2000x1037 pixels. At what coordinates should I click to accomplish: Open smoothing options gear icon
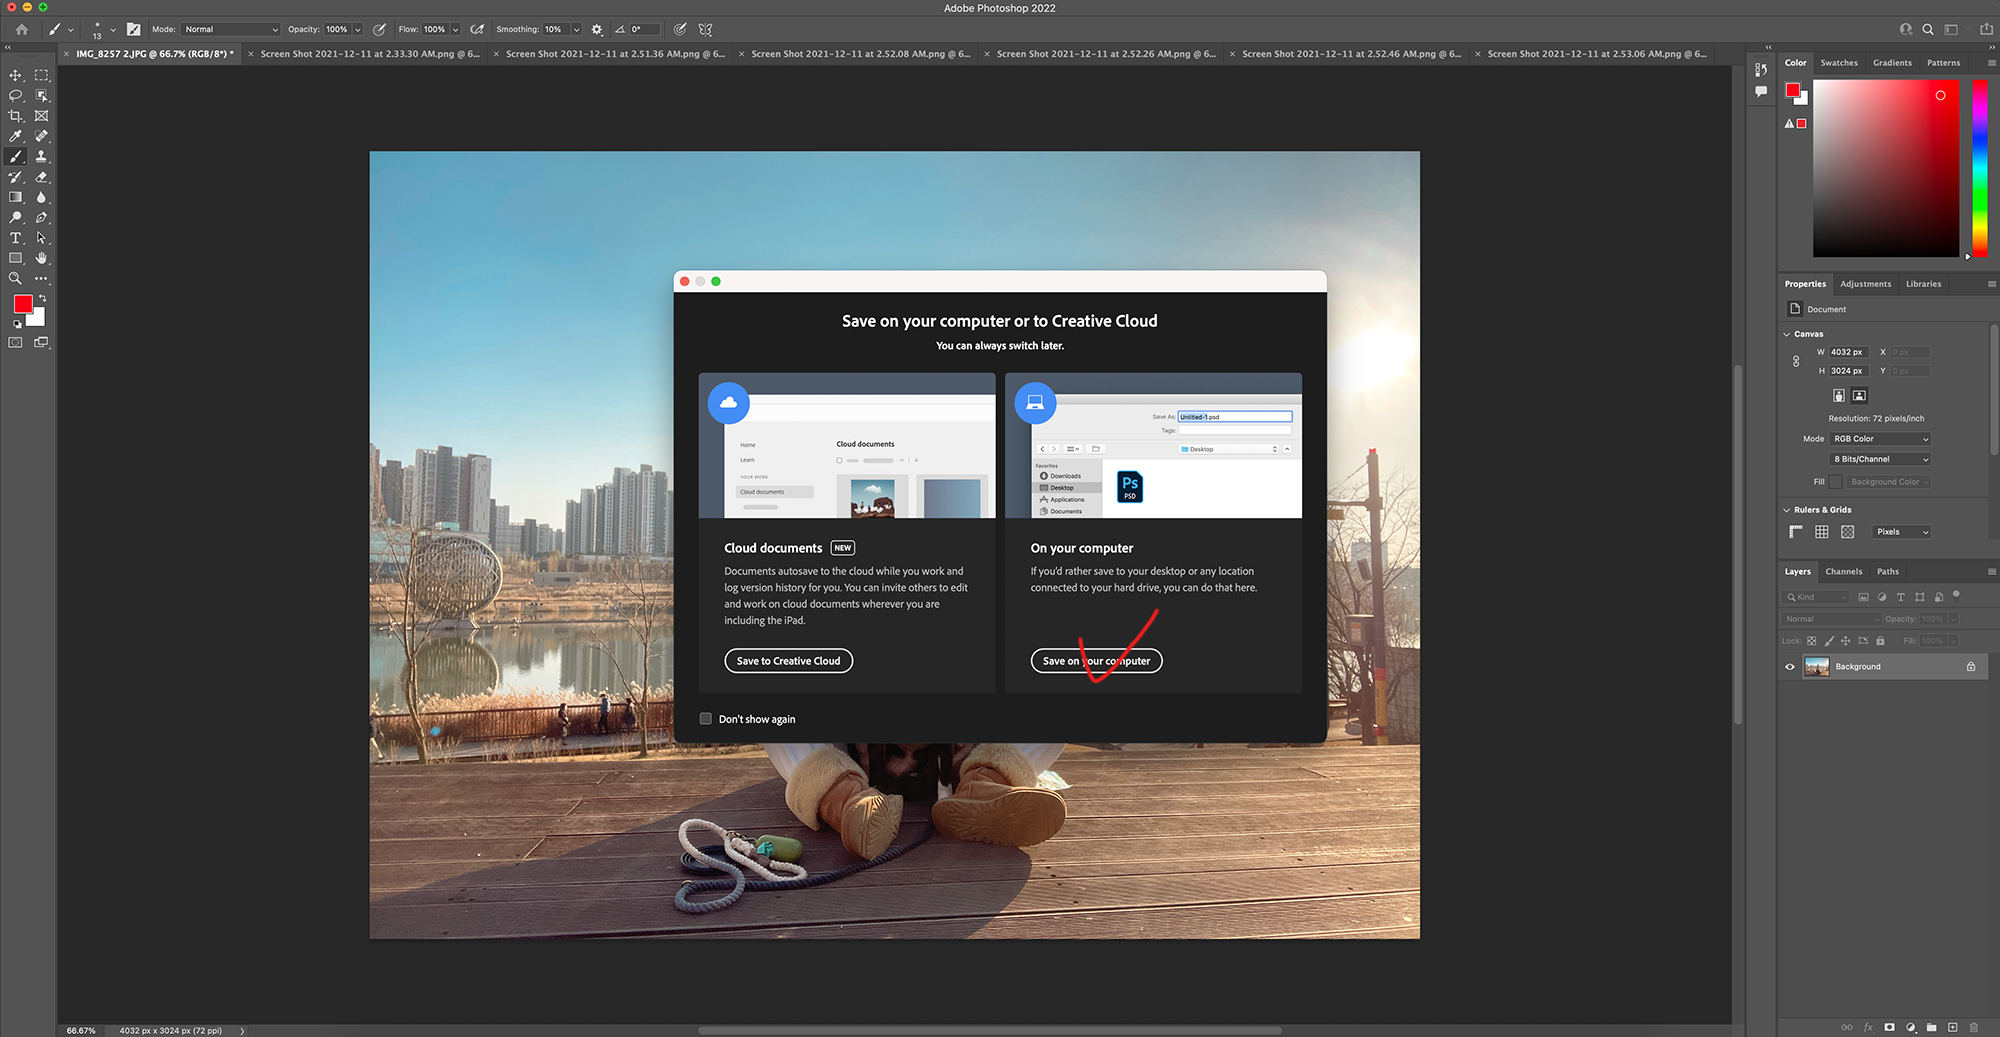(597, 29)
